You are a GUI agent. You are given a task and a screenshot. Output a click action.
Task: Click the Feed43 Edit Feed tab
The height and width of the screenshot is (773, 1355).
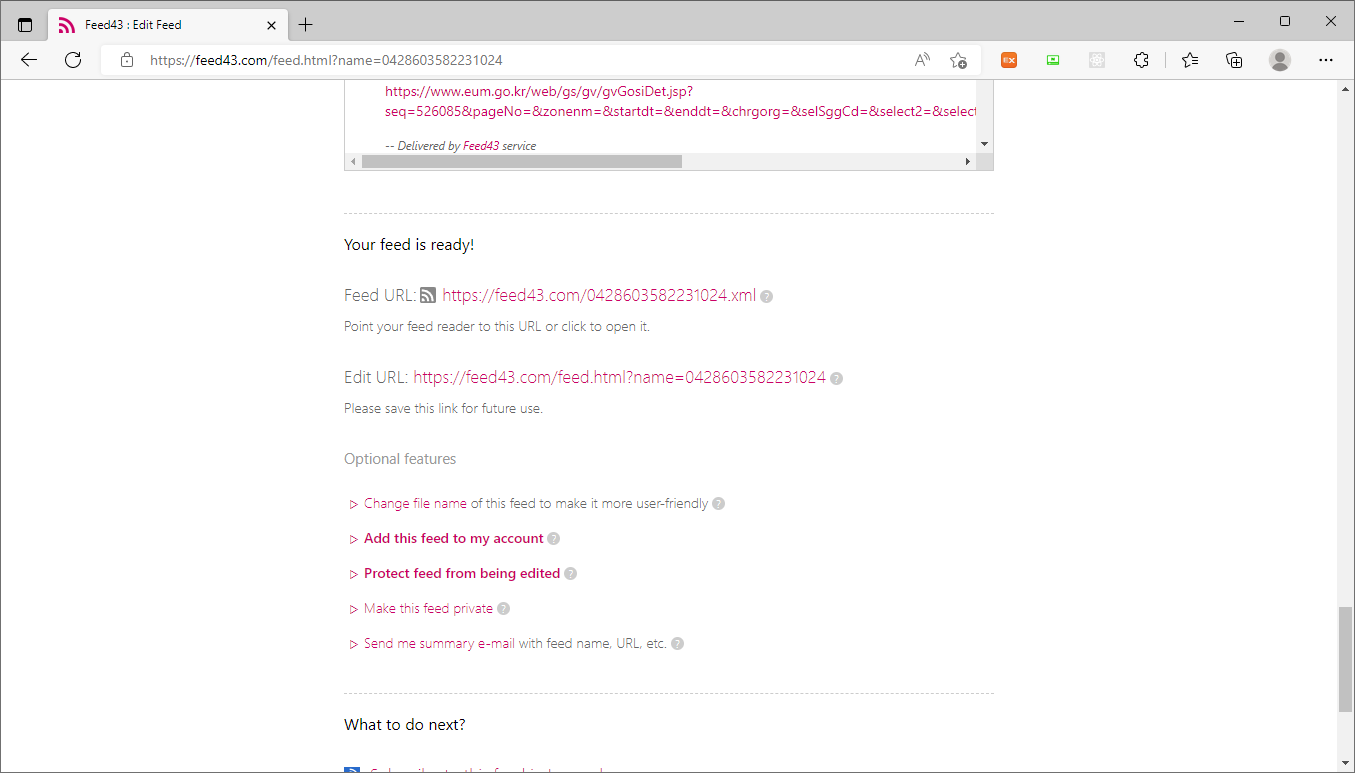168,24
